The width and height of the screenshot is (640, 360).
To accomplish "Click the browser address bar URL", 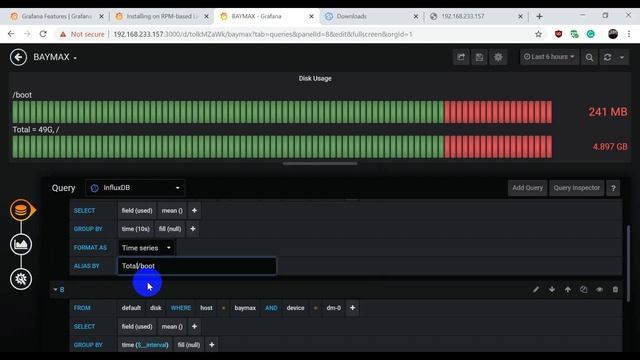I will pyautogui.click(x=263, y=34).
